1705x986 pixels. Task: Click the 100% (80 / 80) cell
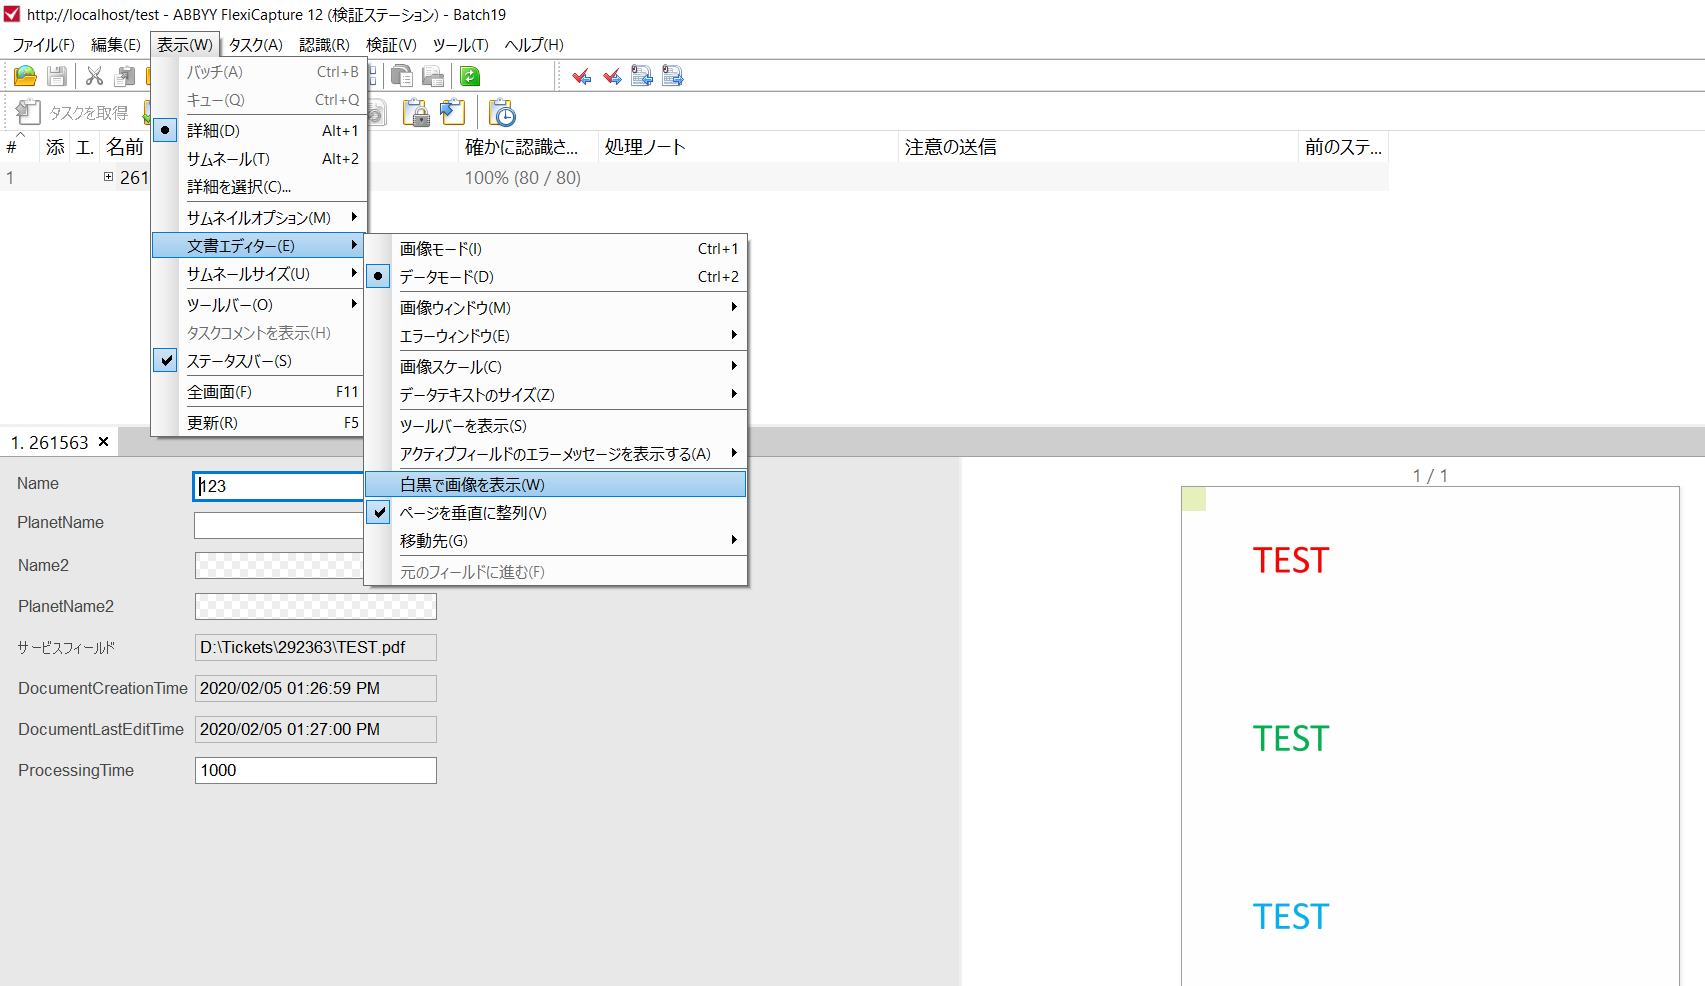[x=523, y=177]
